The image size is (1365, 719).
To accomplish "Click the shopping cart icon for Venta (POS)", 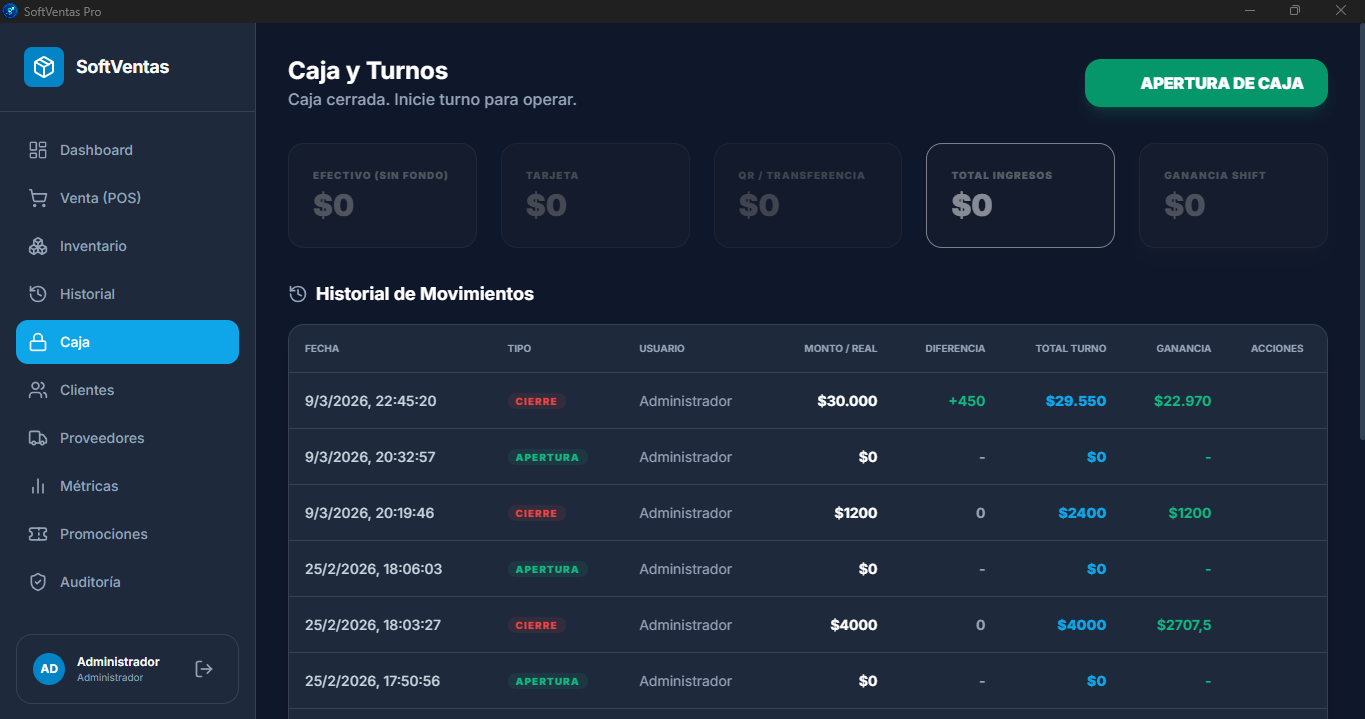I will (38, 198).
